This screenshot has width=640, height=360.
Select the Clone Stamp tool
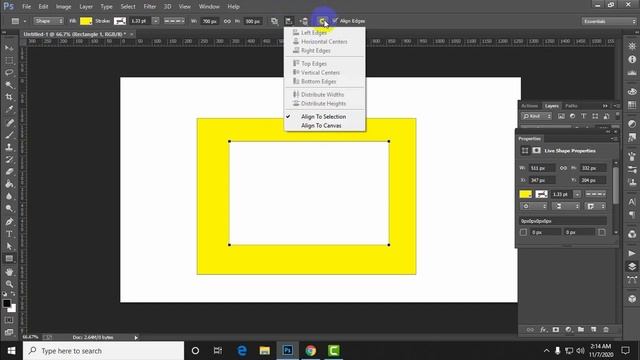[x=9, y=147]
